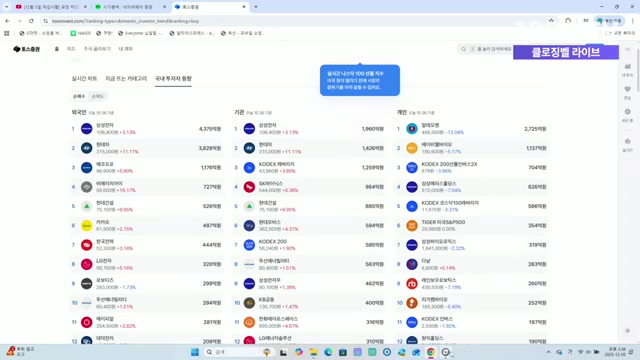Click settings gear at bottom of right sidebar
640x360 pixels.
[x=628, y=331]
